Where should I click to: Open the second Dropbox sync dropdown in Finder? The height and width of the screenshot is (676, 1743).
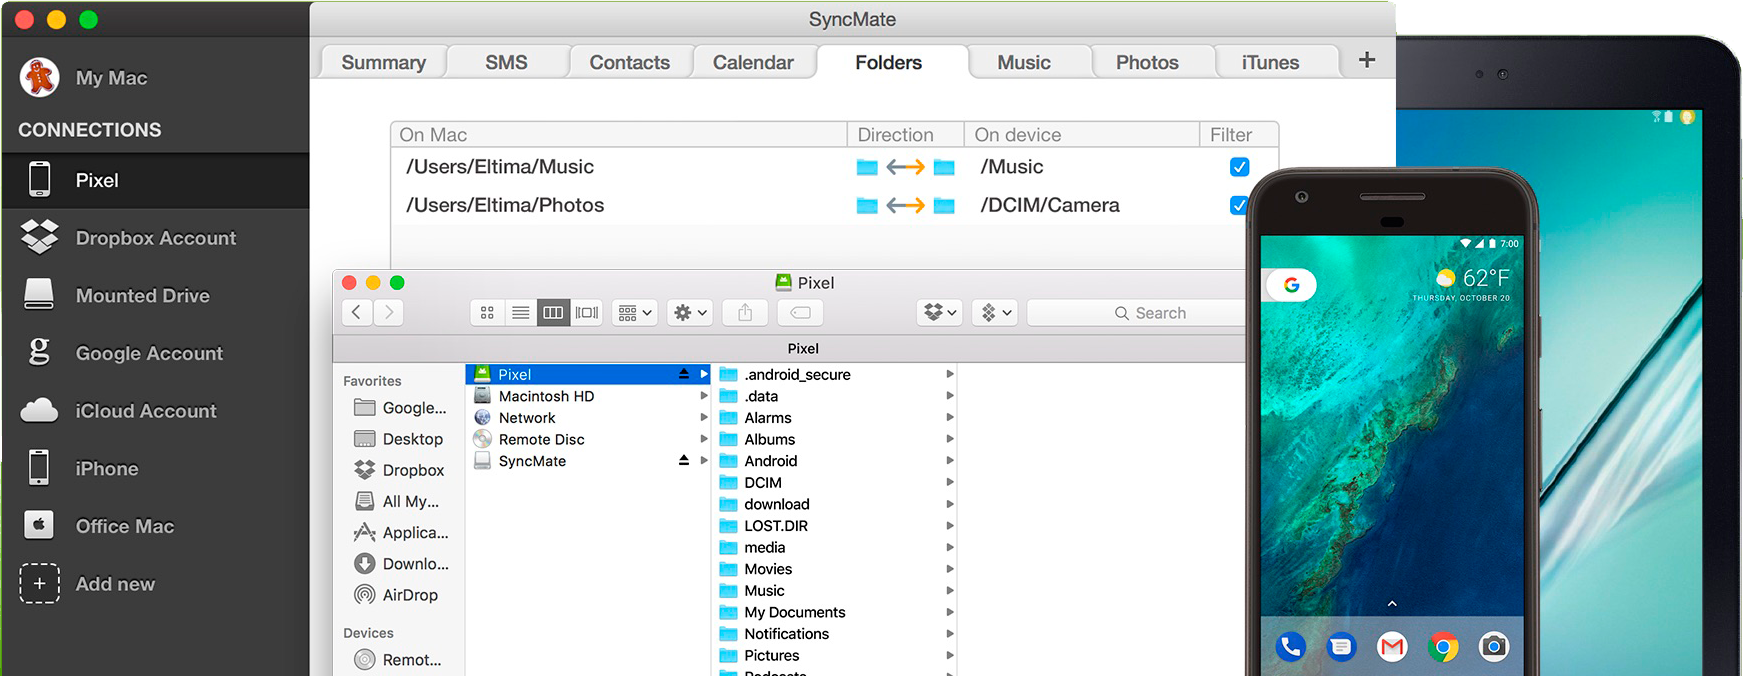[996, 313]
